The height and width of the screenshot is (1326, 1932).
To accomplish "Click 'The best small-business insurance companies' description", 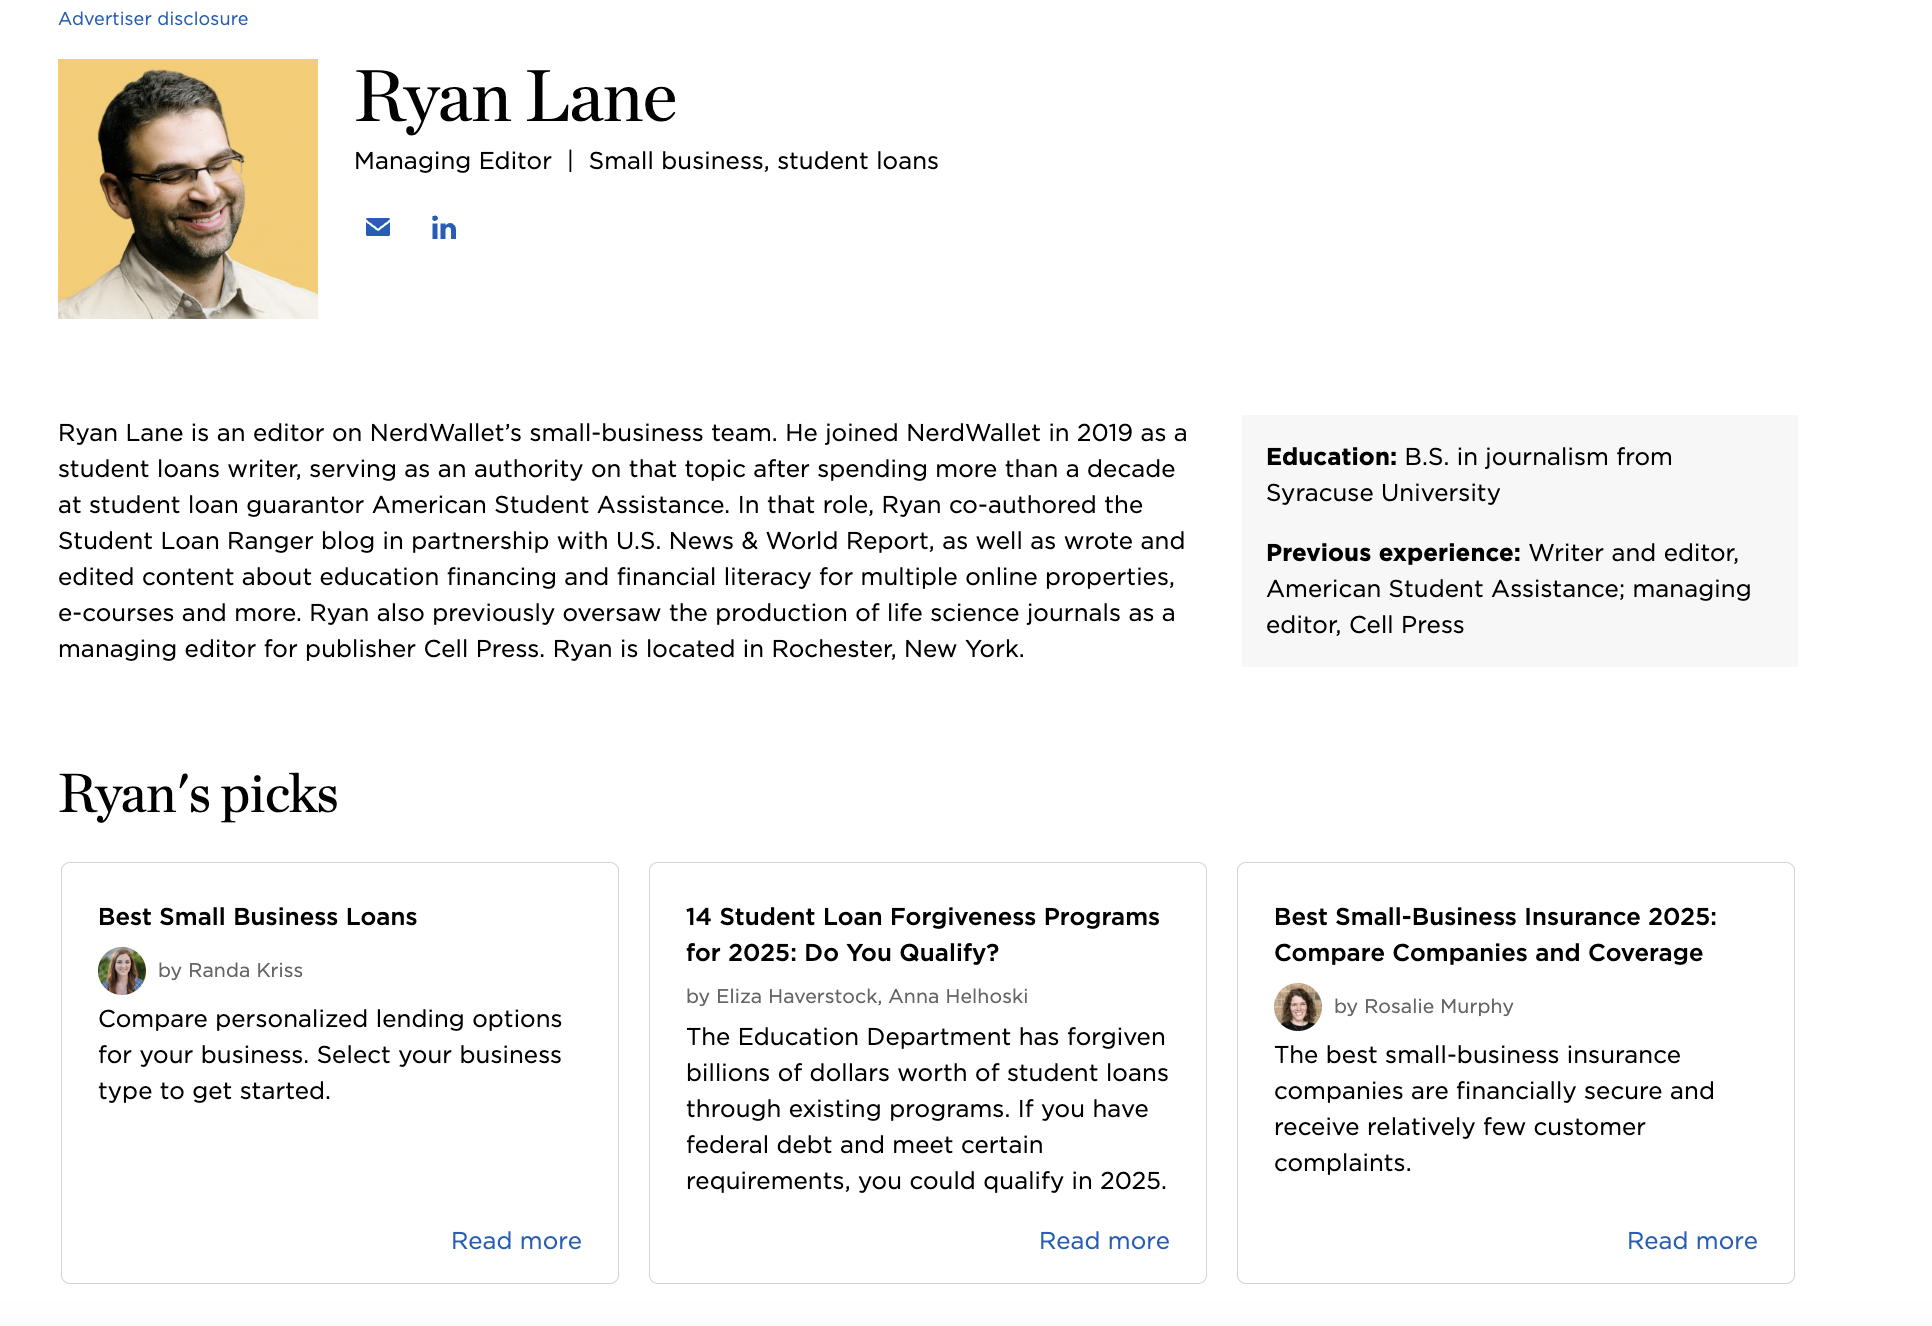I will coord(1494,1108).
